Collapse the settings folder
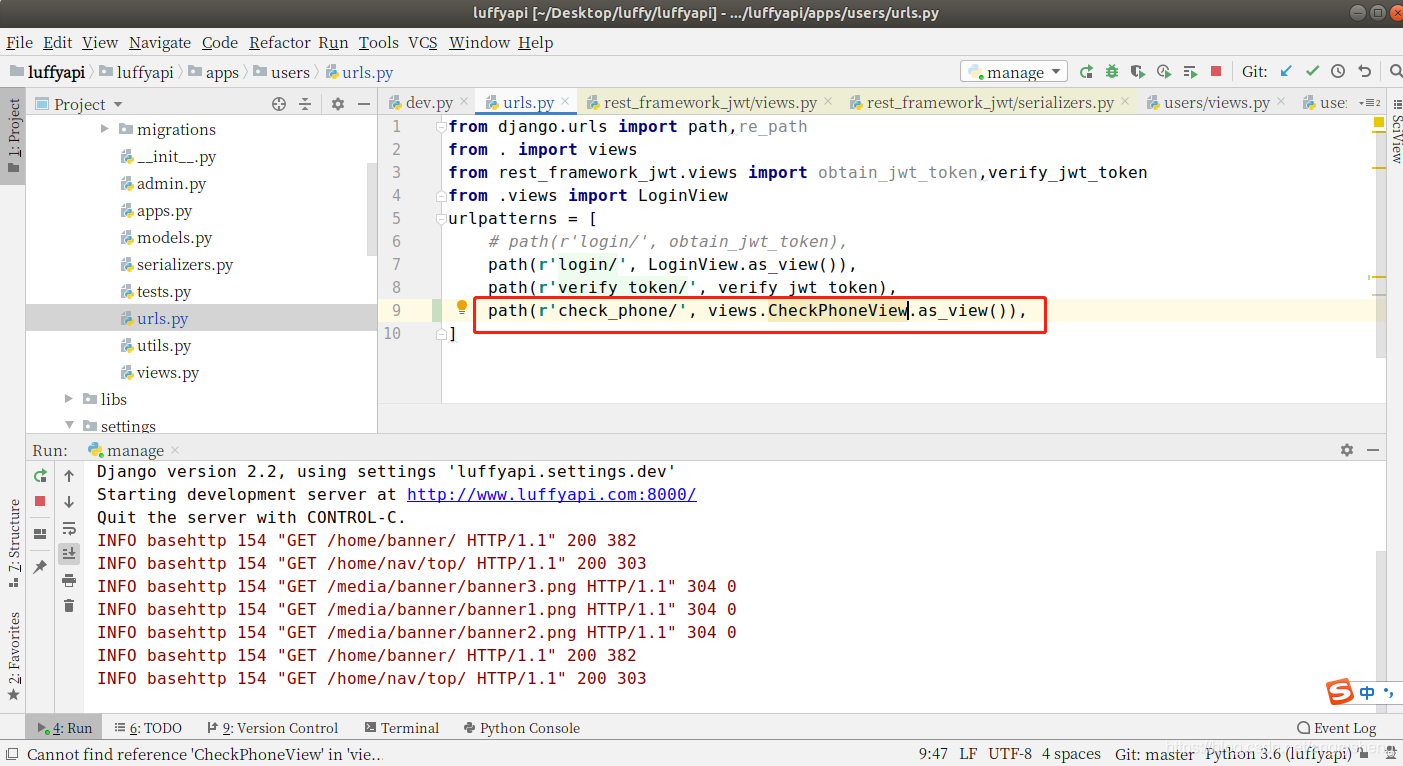 tap(69, 426)
